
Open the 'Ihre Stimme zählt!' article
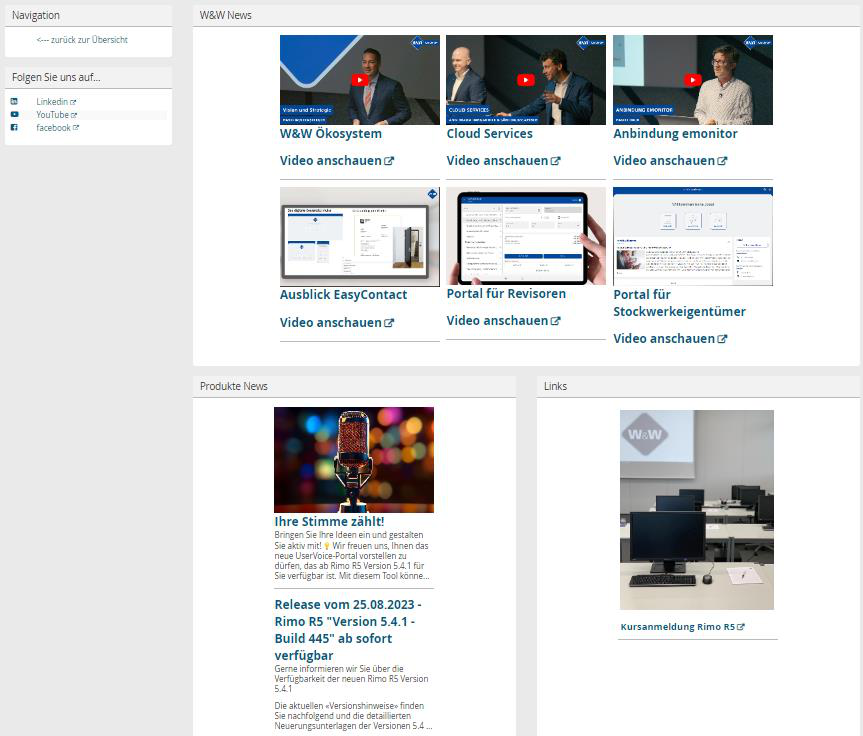(329, 521)
